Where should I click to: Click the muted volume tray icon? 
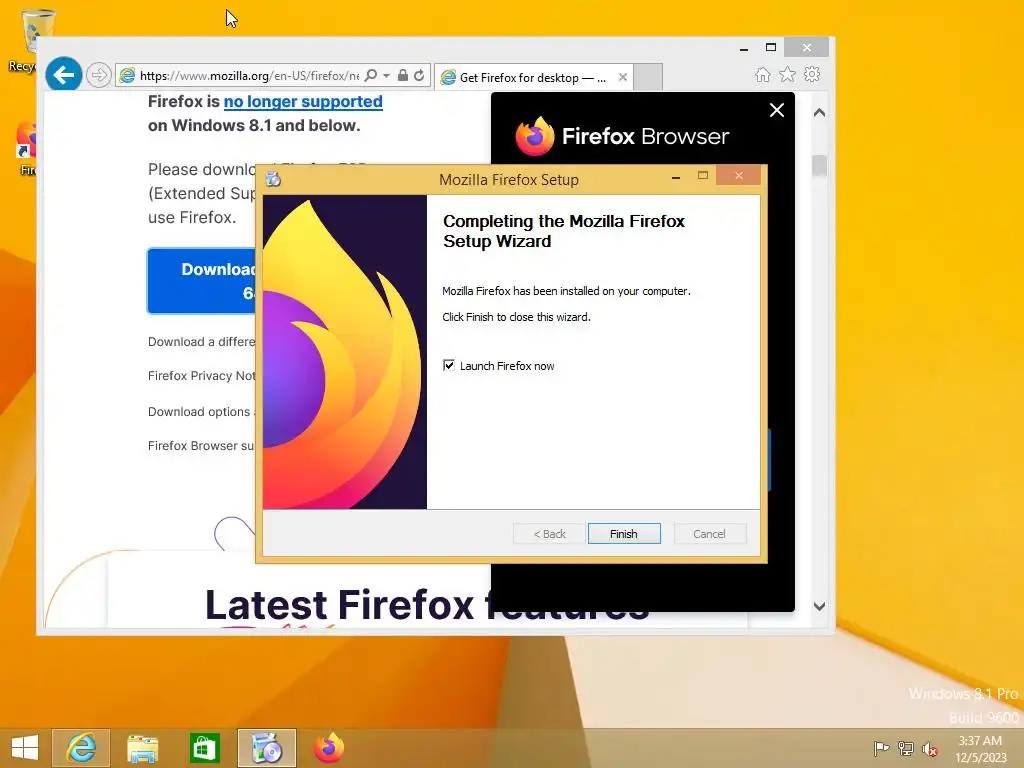click(930, 748)
